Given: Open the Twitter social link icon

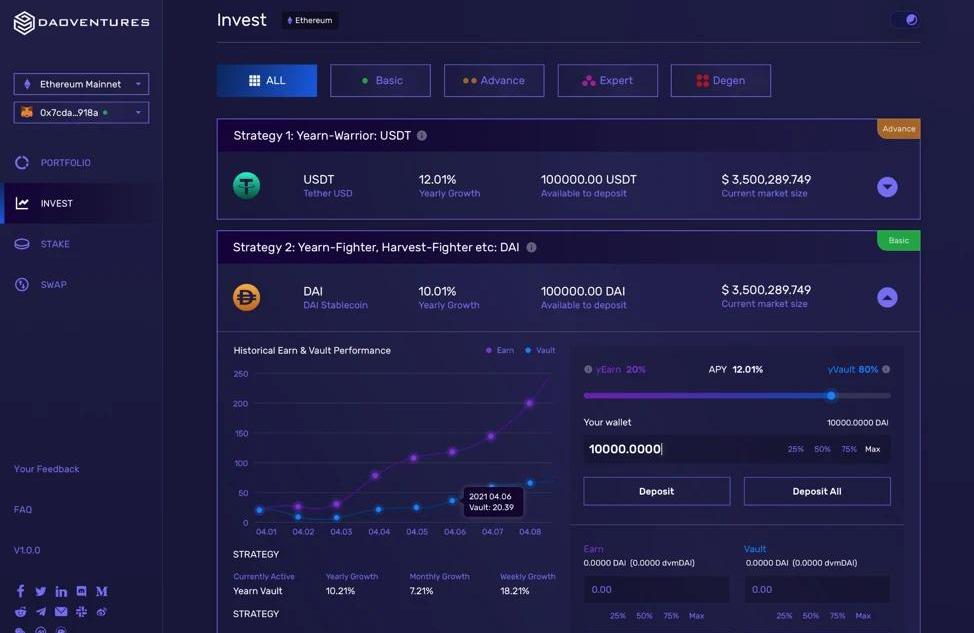Looking at the screenshot, I should pos(41,592).
